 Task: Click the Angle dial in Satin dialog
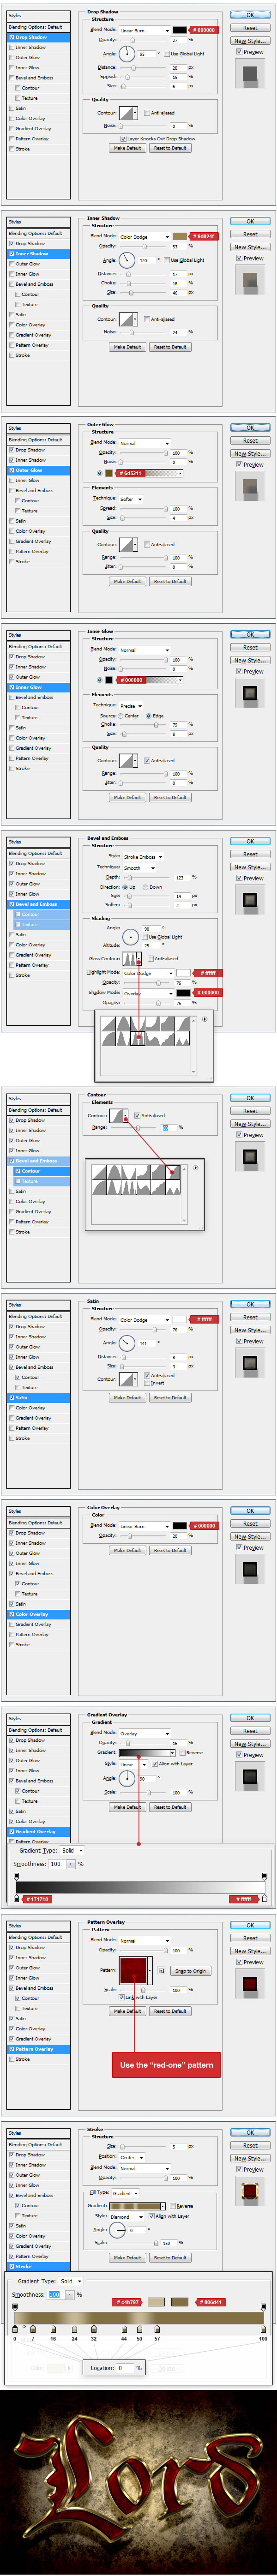point(127,1343)
